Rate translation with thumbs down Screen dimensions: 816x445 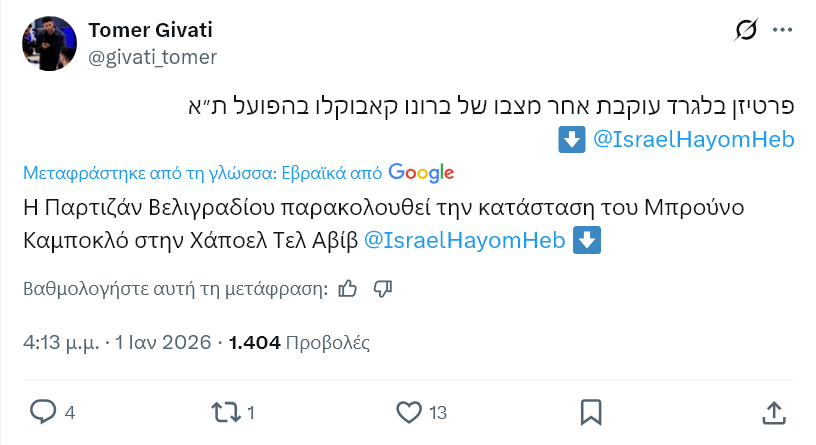[x=382, y=289]
